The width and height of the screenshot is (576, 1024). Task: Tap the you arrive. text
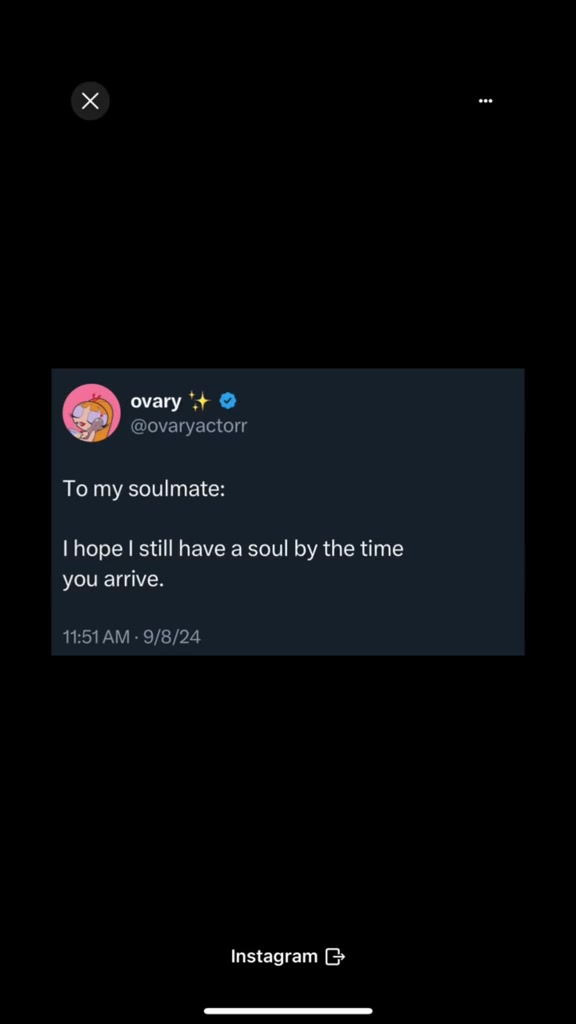point(112,579)
